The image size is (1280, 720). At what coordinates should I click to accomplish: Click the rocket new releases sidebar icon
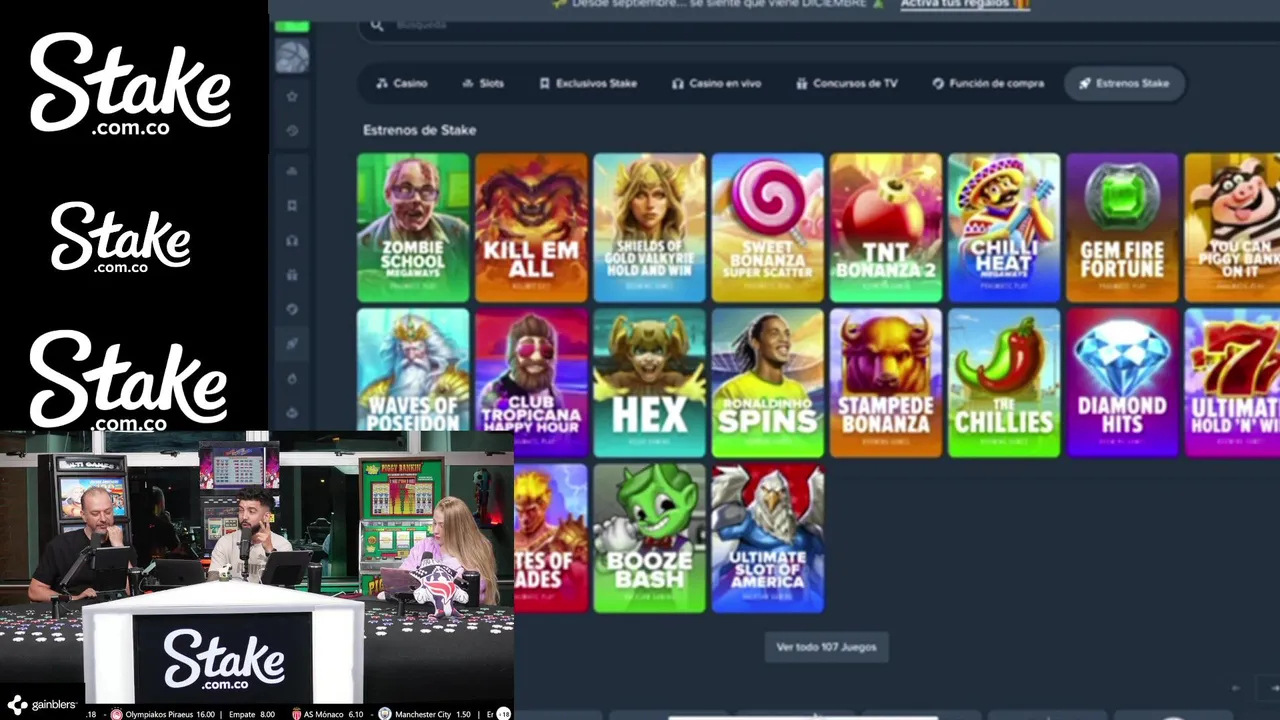292,343
